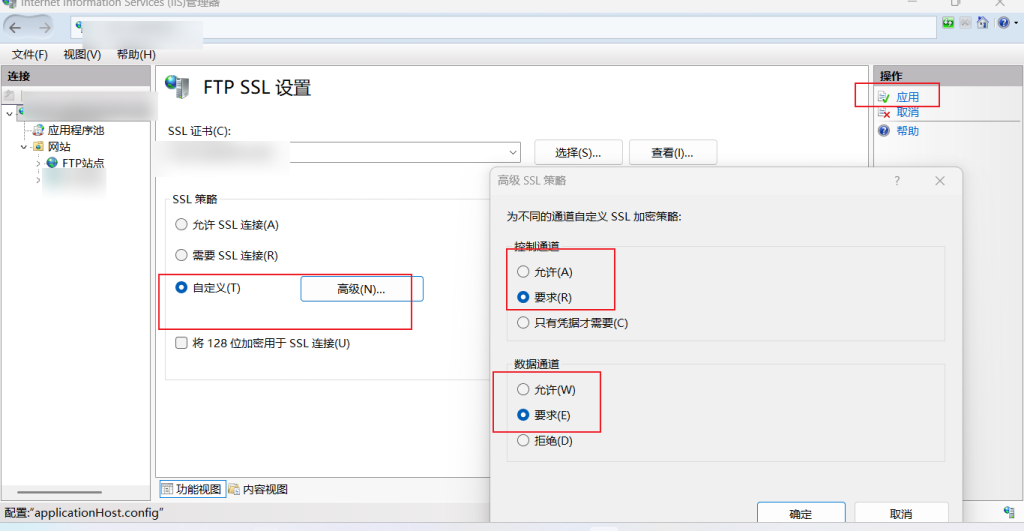Select FTP站点 in the connections tree
This screenshot has width=1024, height=531.
tap(83, 163)
